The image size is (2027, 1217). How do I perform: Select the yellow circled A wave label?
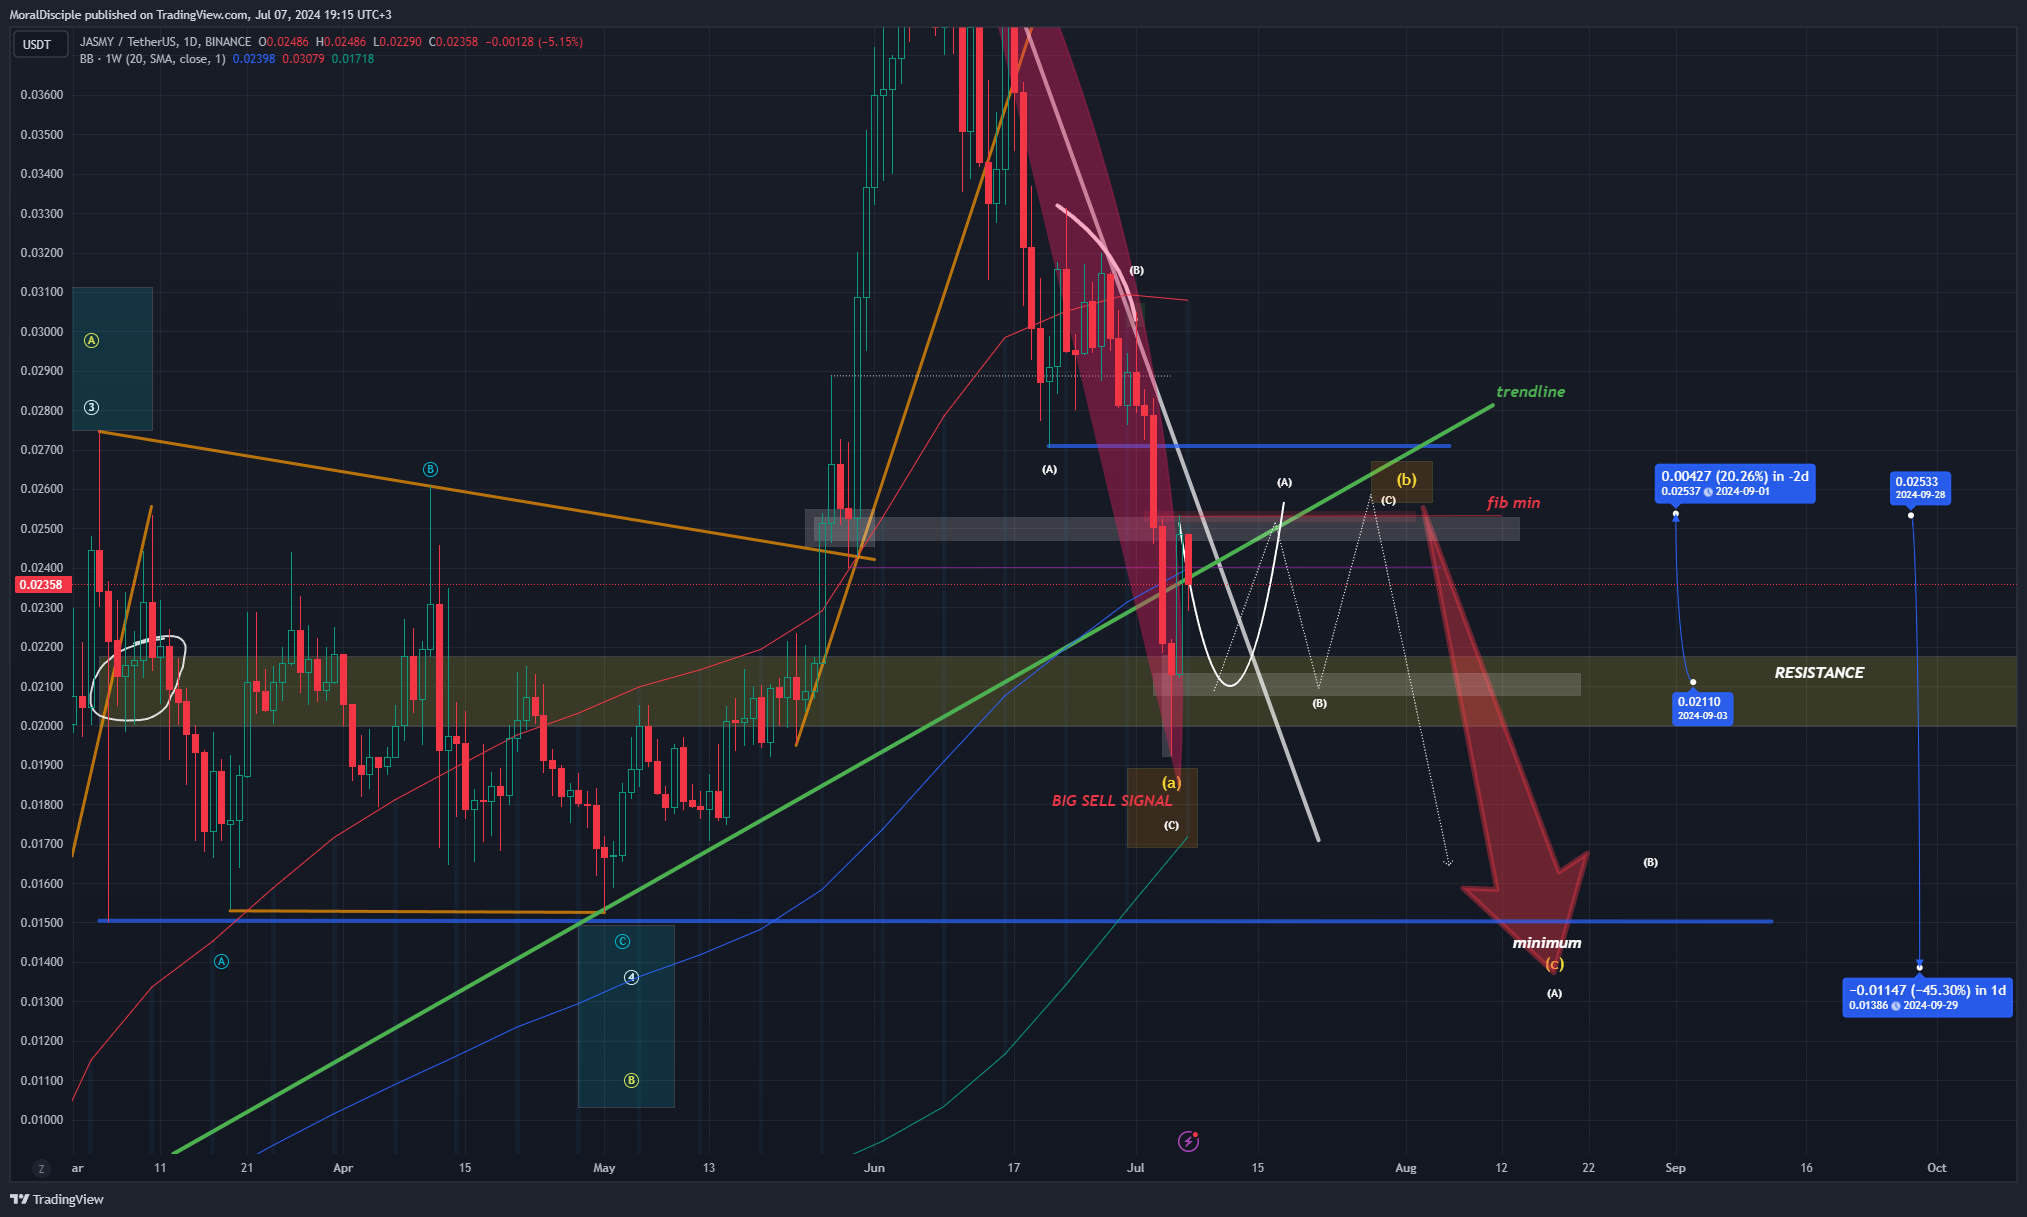click(x=92, y=340)
